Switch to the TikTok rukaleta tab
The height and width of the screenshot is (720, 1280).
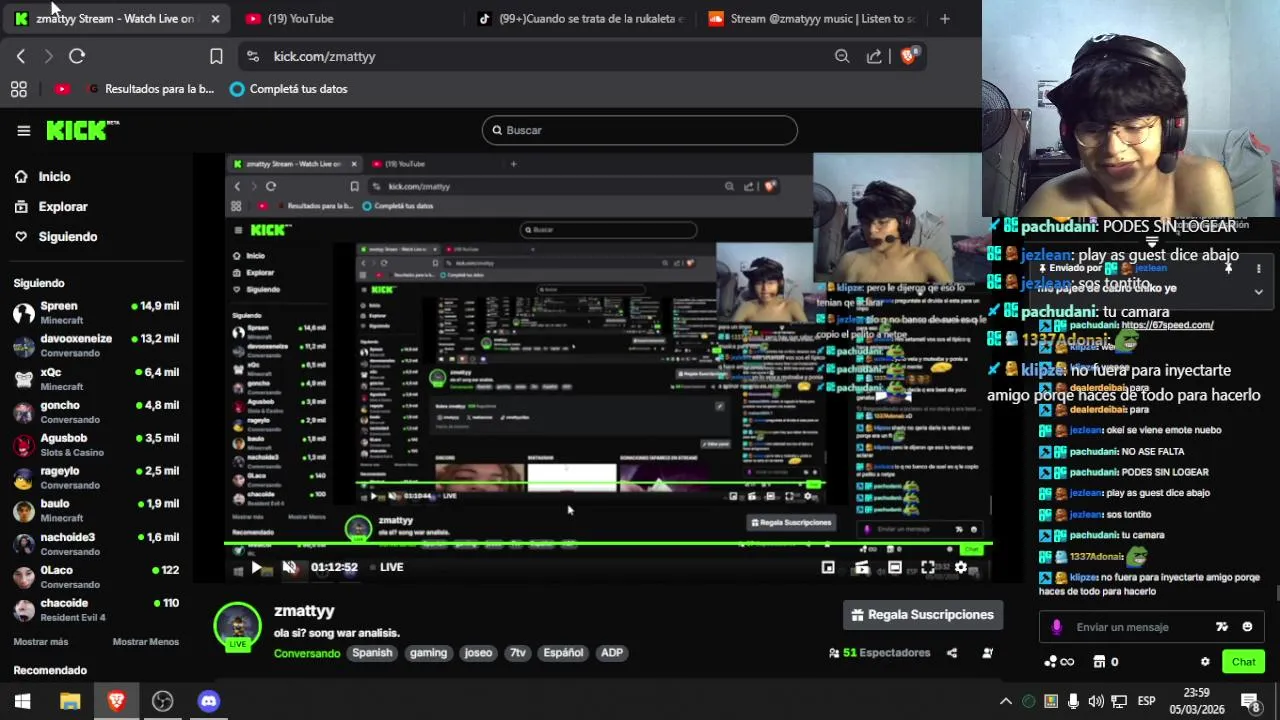[580, 18]
